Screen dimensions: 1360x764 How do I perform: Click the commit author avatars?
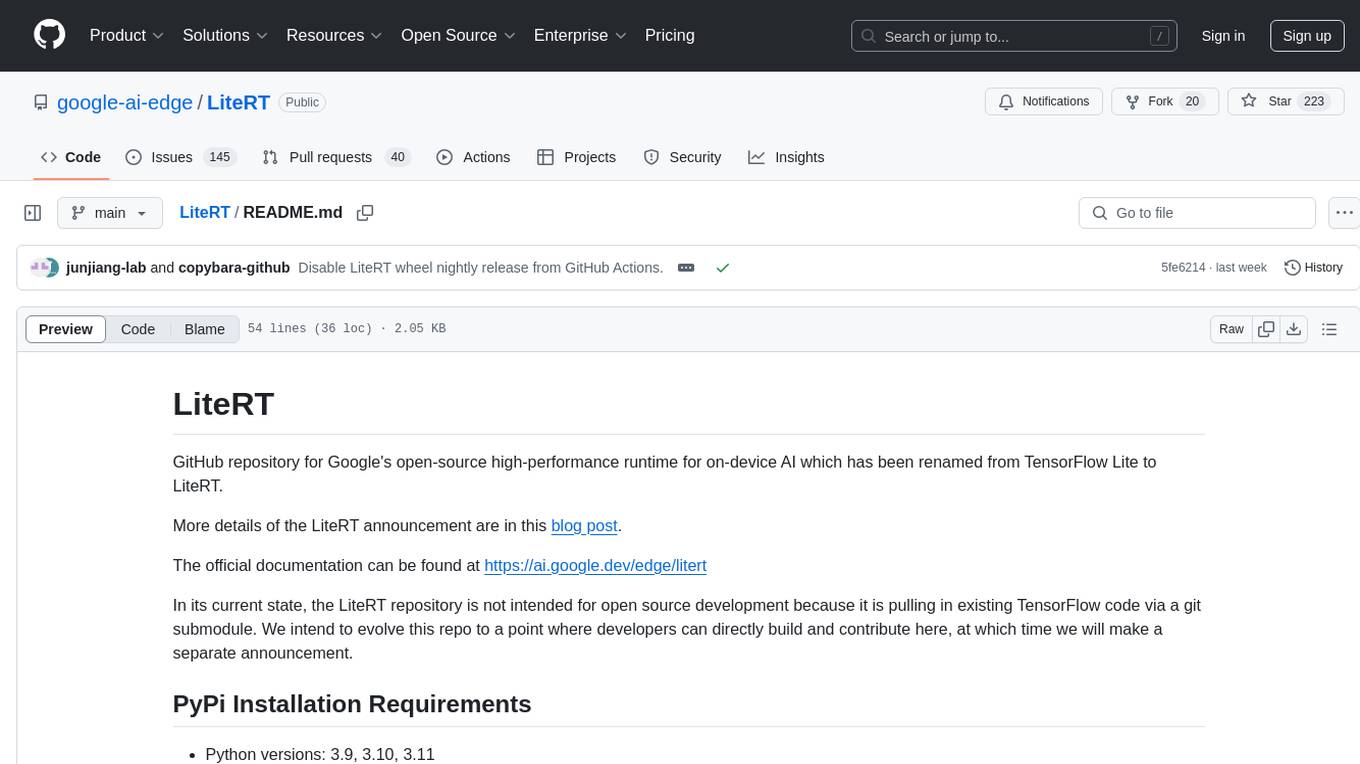(x=44, y=268)
